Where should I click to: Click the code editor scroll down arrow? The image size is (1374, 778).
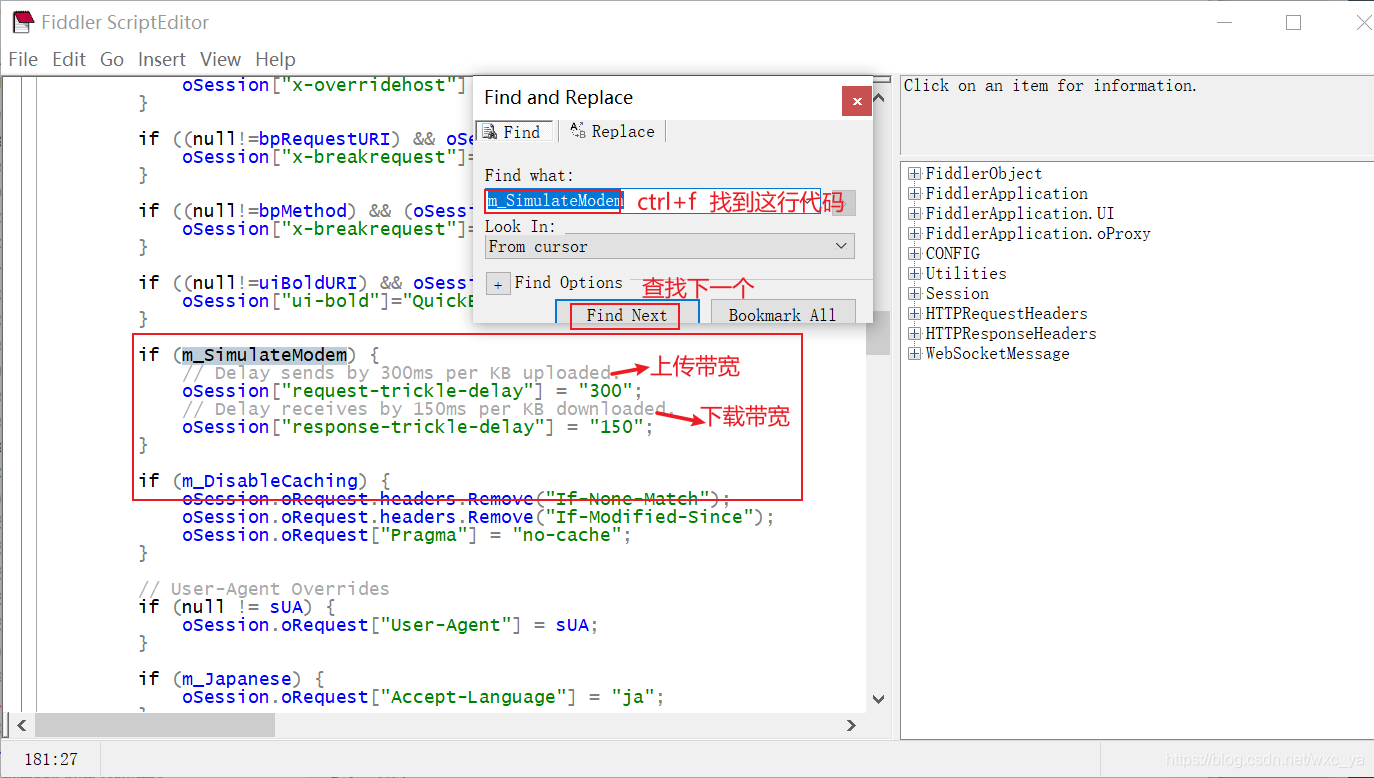click(878, 699)
